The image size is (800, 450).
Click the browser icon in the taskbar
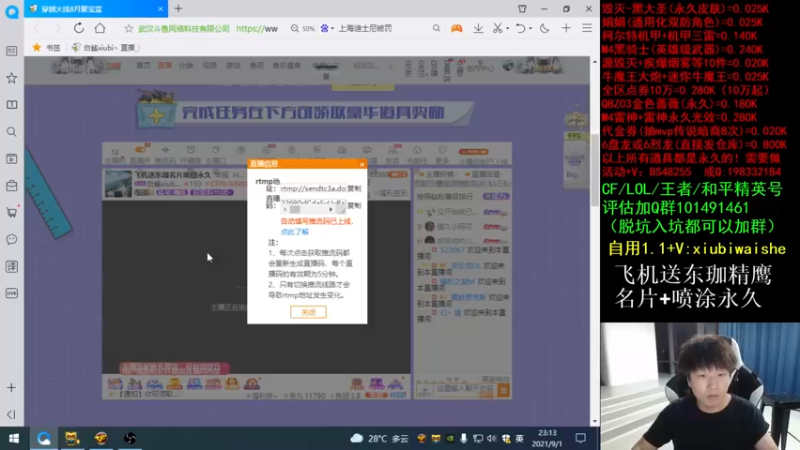click(43, 438)
